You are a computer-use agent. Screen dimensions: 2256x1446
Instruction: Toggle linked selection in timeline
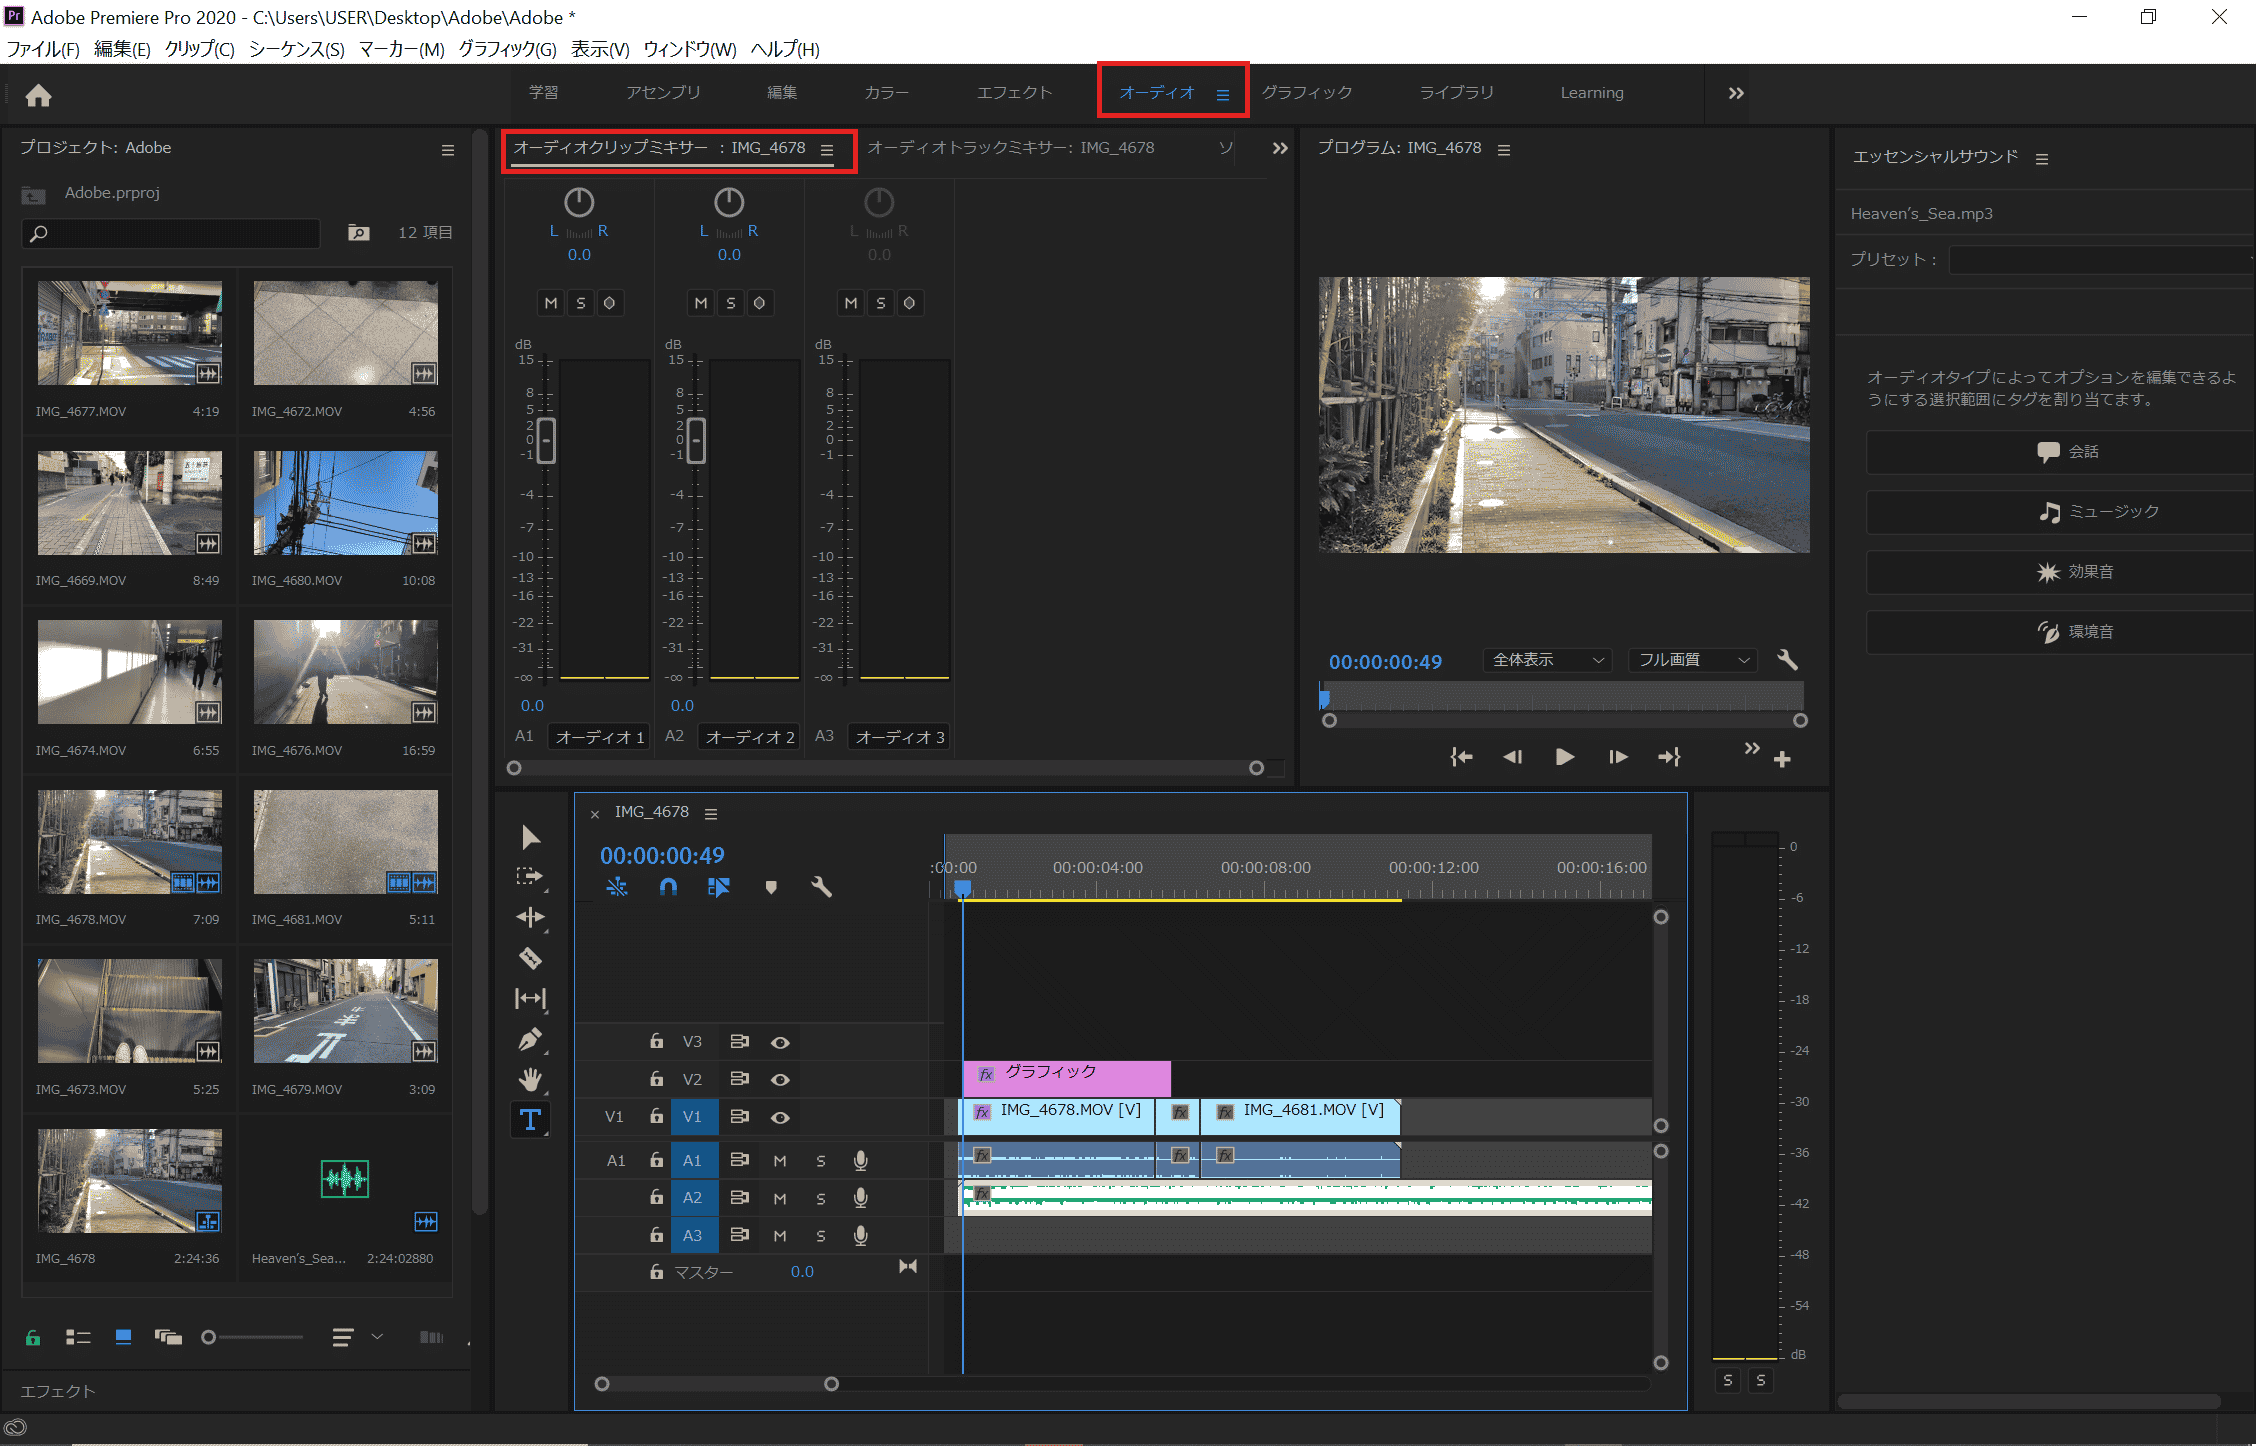[x=719, y=887]
